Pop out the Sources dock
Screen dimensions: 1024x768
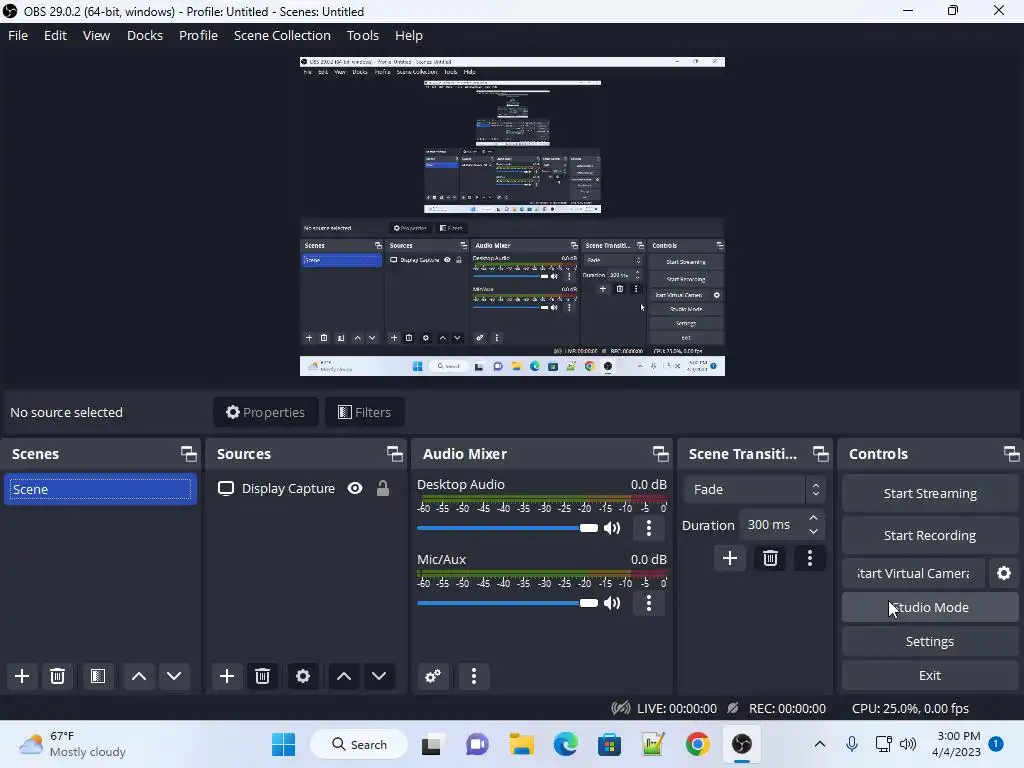(x=394, y=454)
